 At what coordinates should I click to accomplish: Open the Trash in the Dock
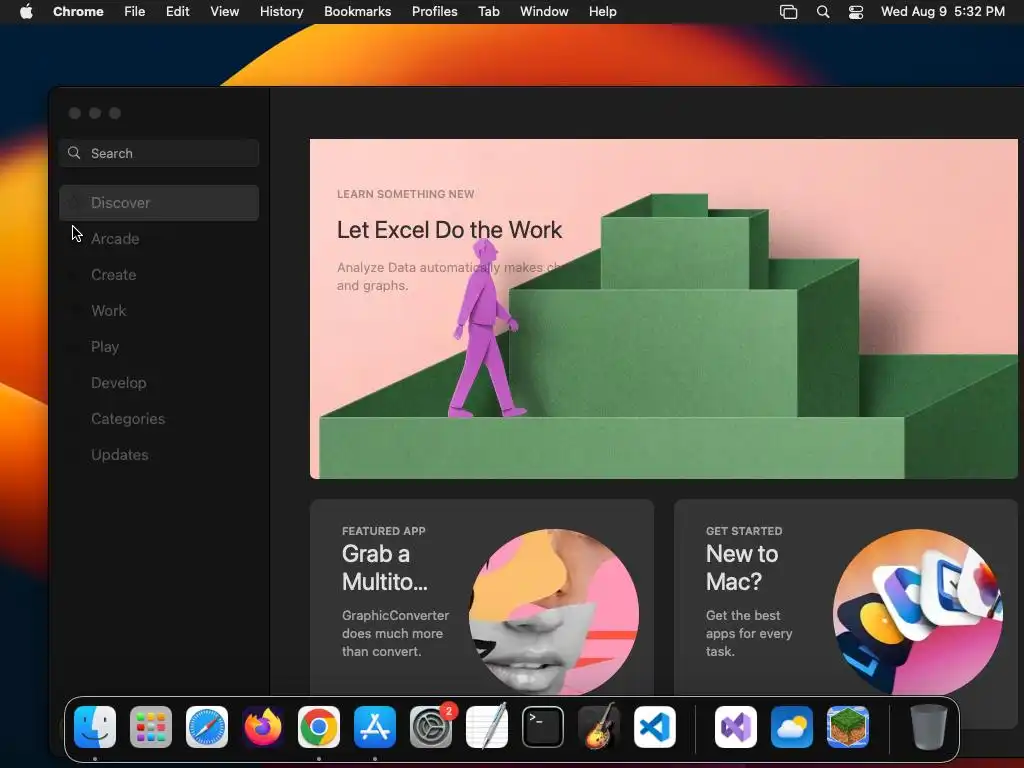[x=928, y=727]
